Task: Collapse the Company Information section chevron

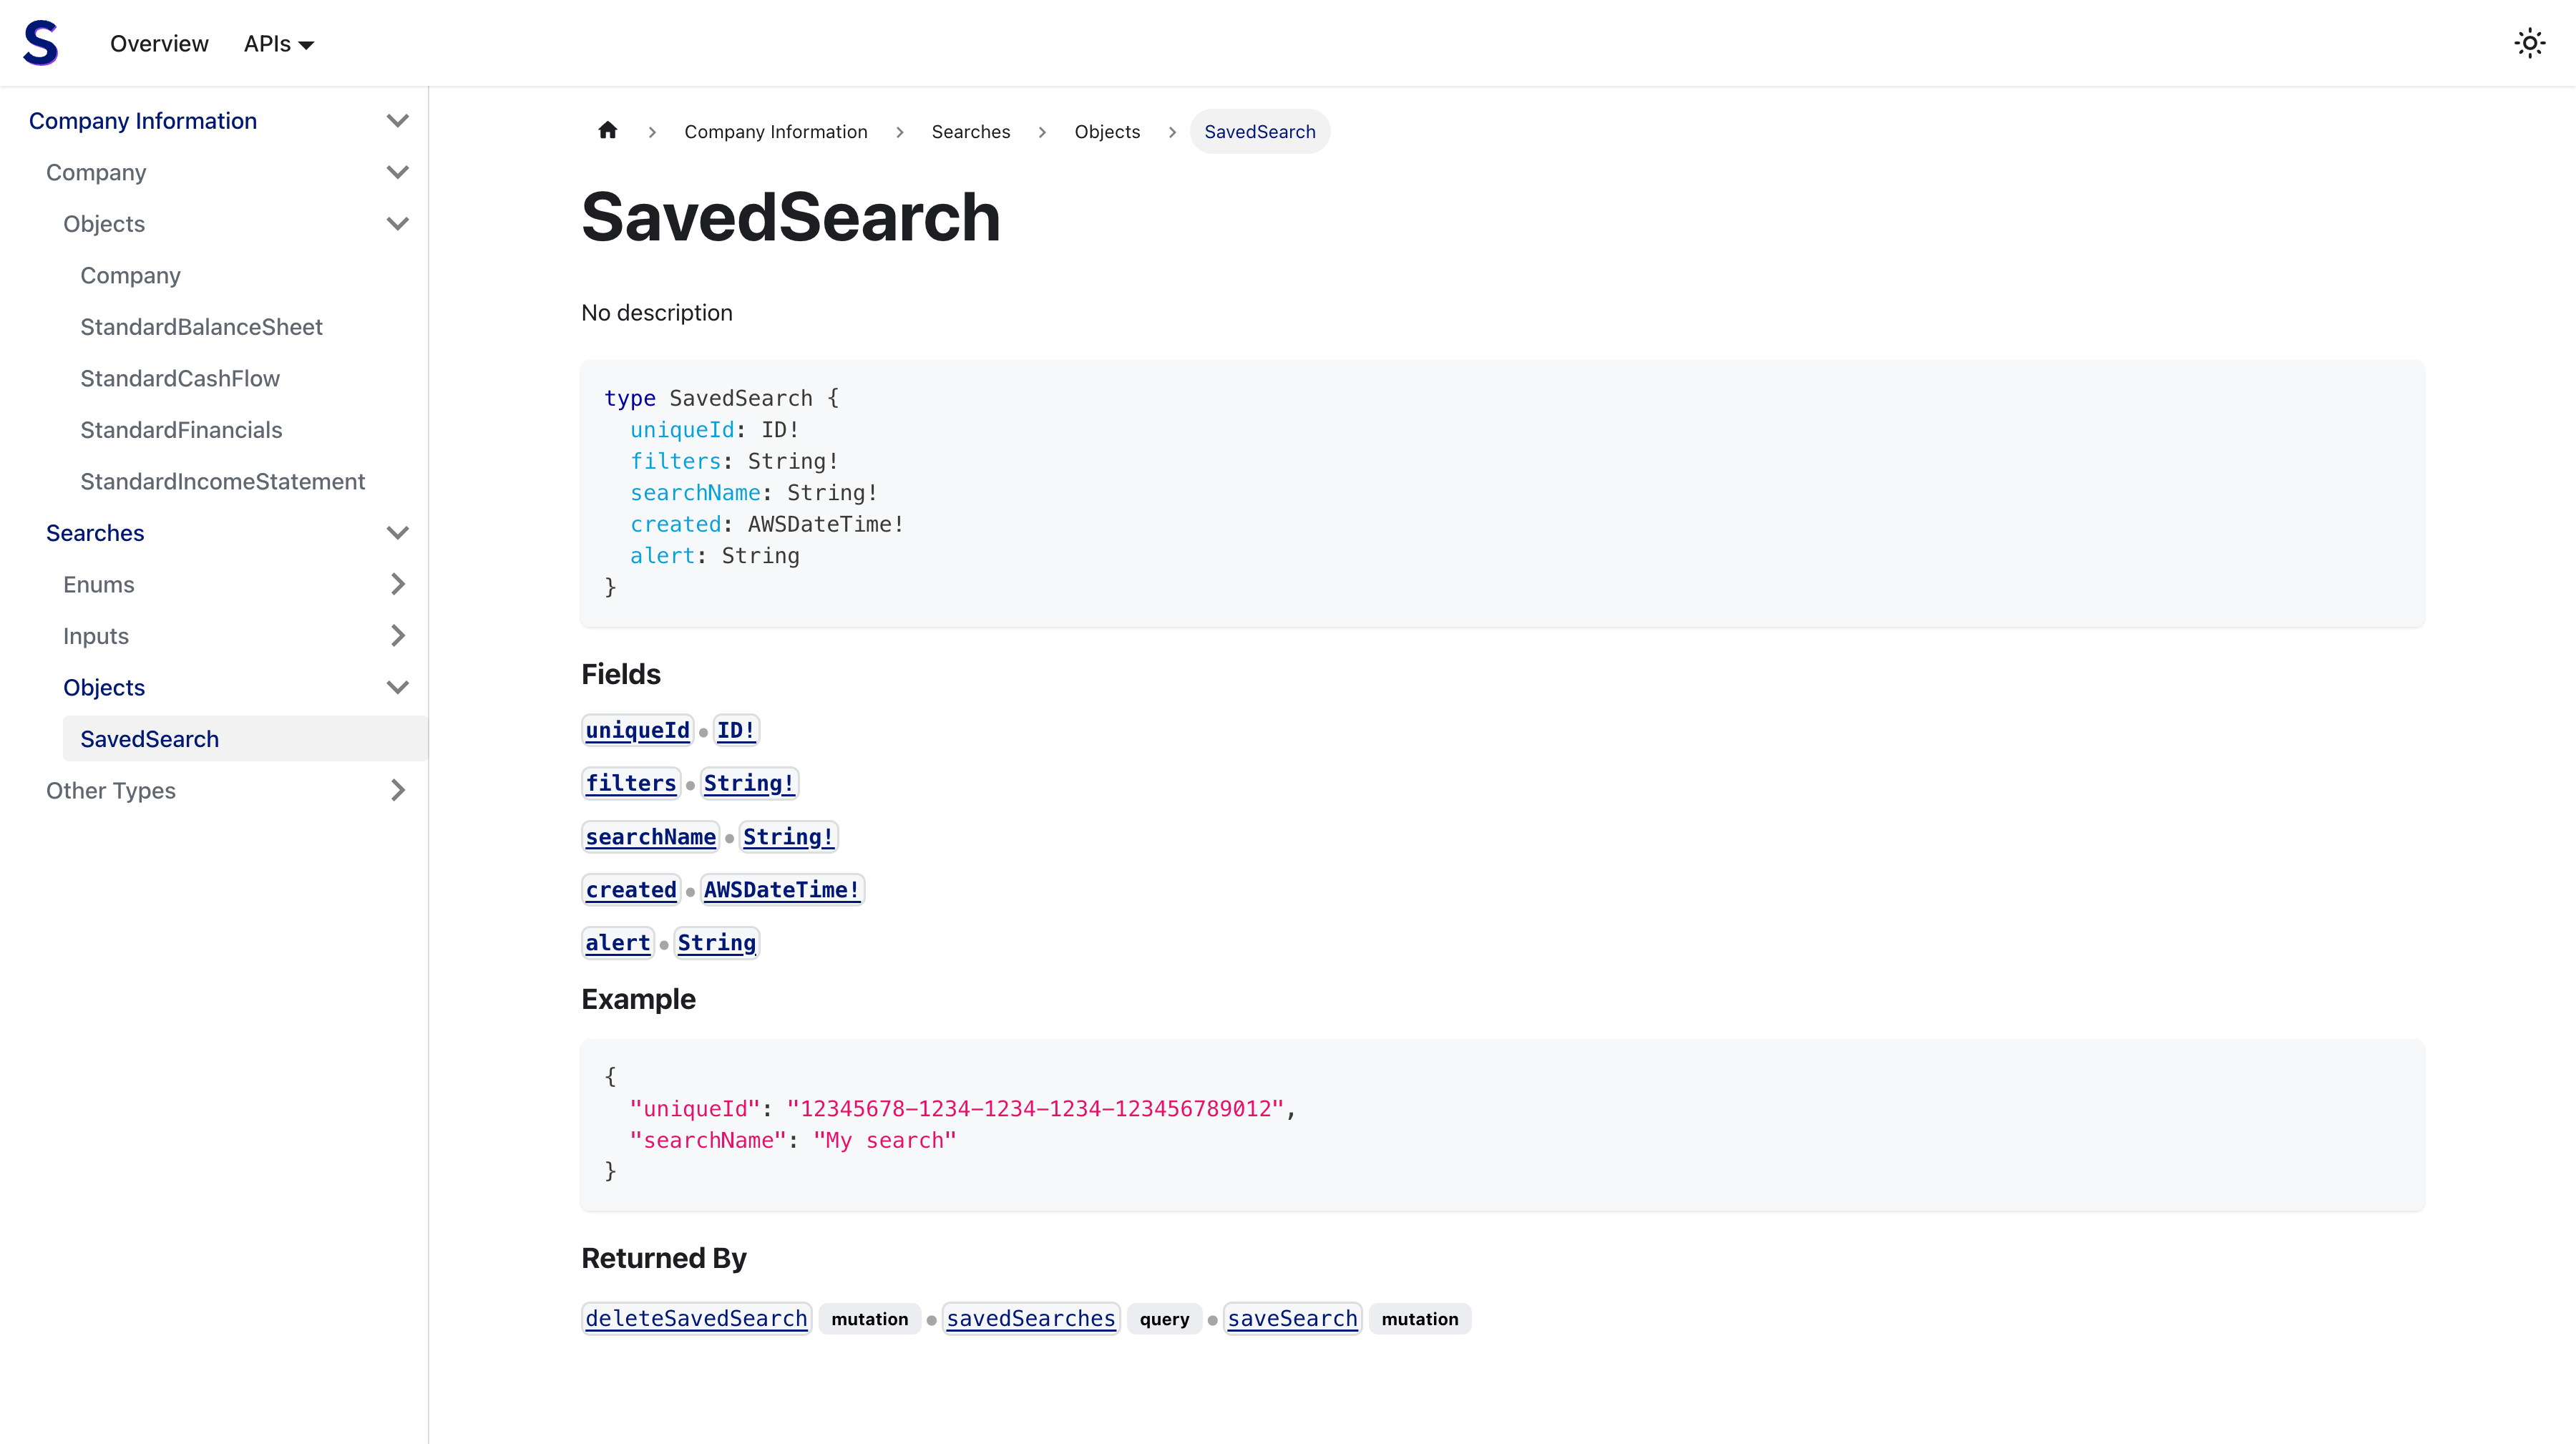Action: click(397, 121)
